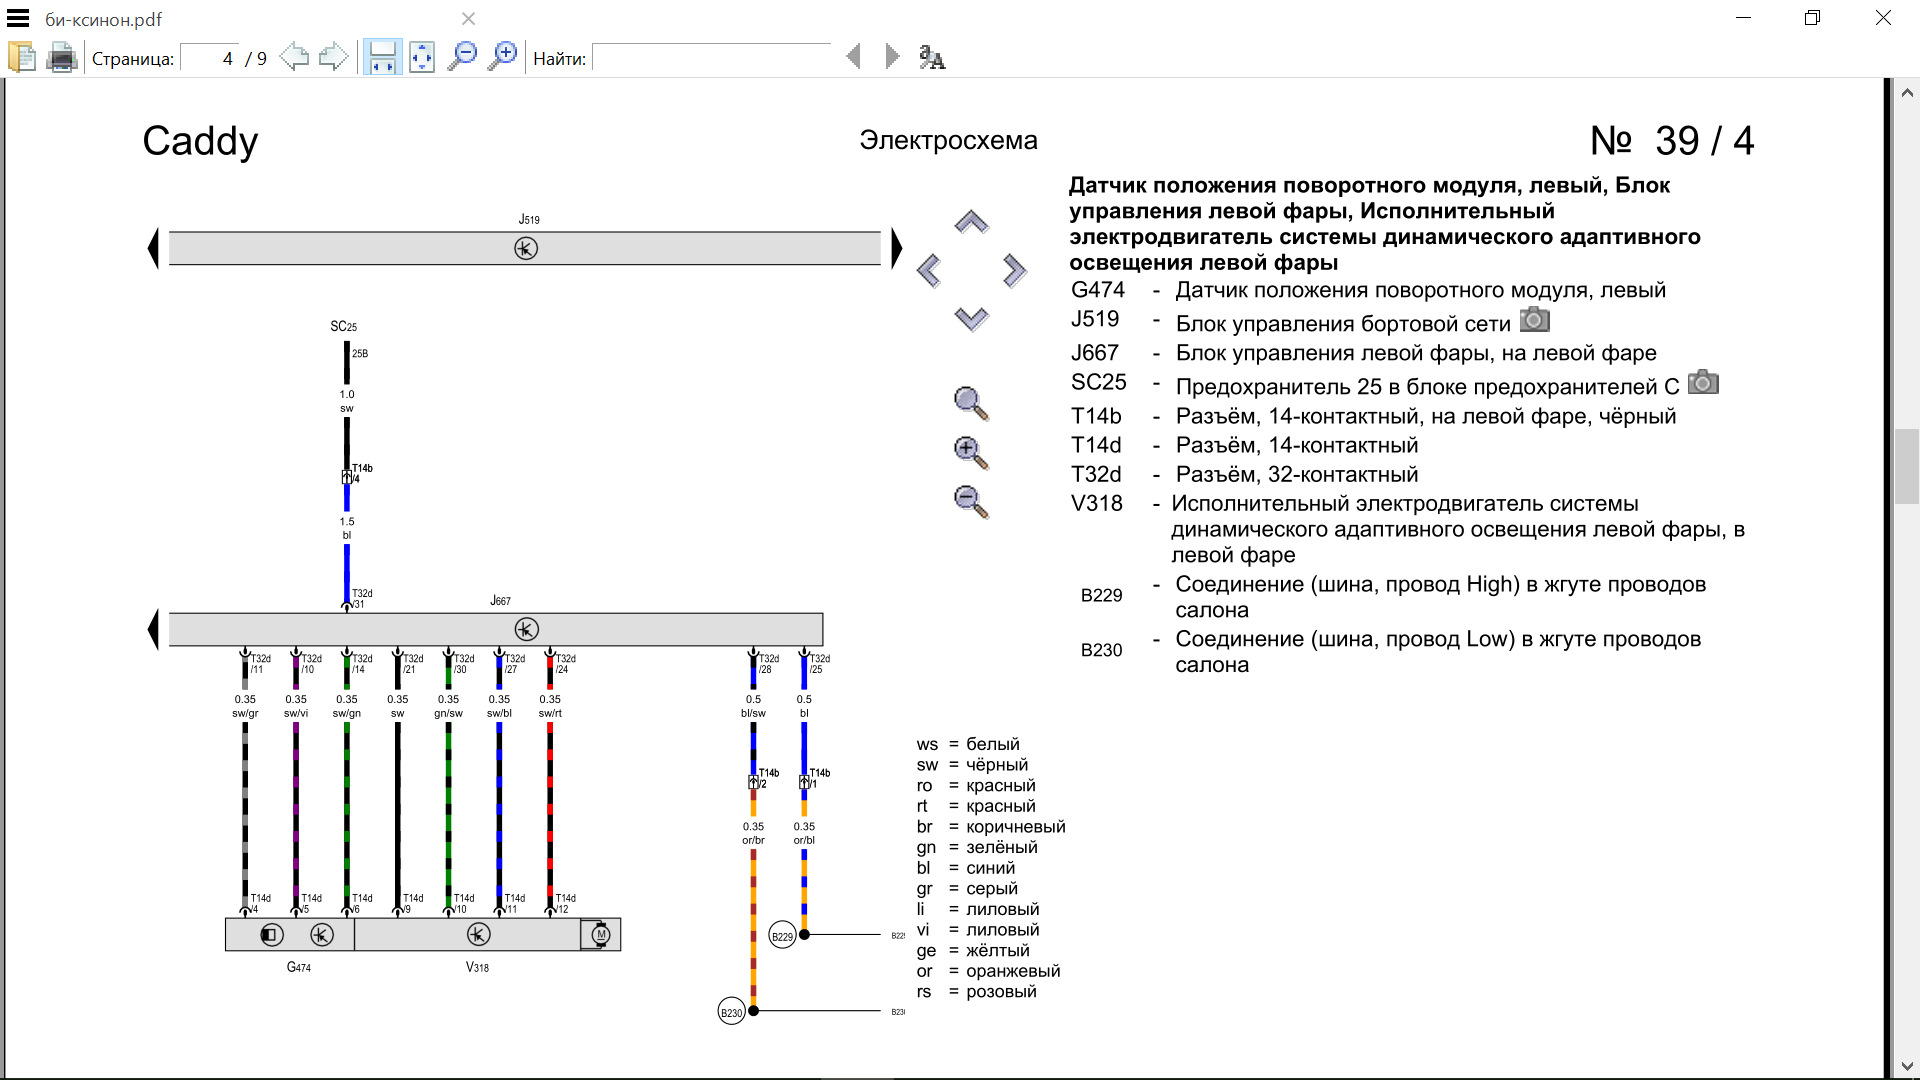The width and height of the screenshot is (1920, 1080).
Task: Click the transistor symbol in J667 bar
Action: (526, 629)
